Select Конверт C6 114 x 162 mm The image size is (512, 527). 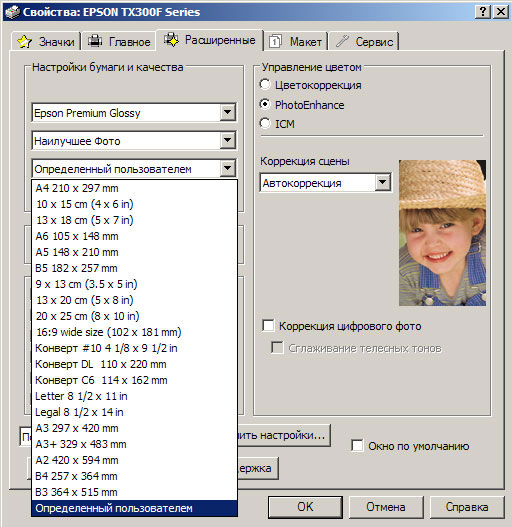134,380
